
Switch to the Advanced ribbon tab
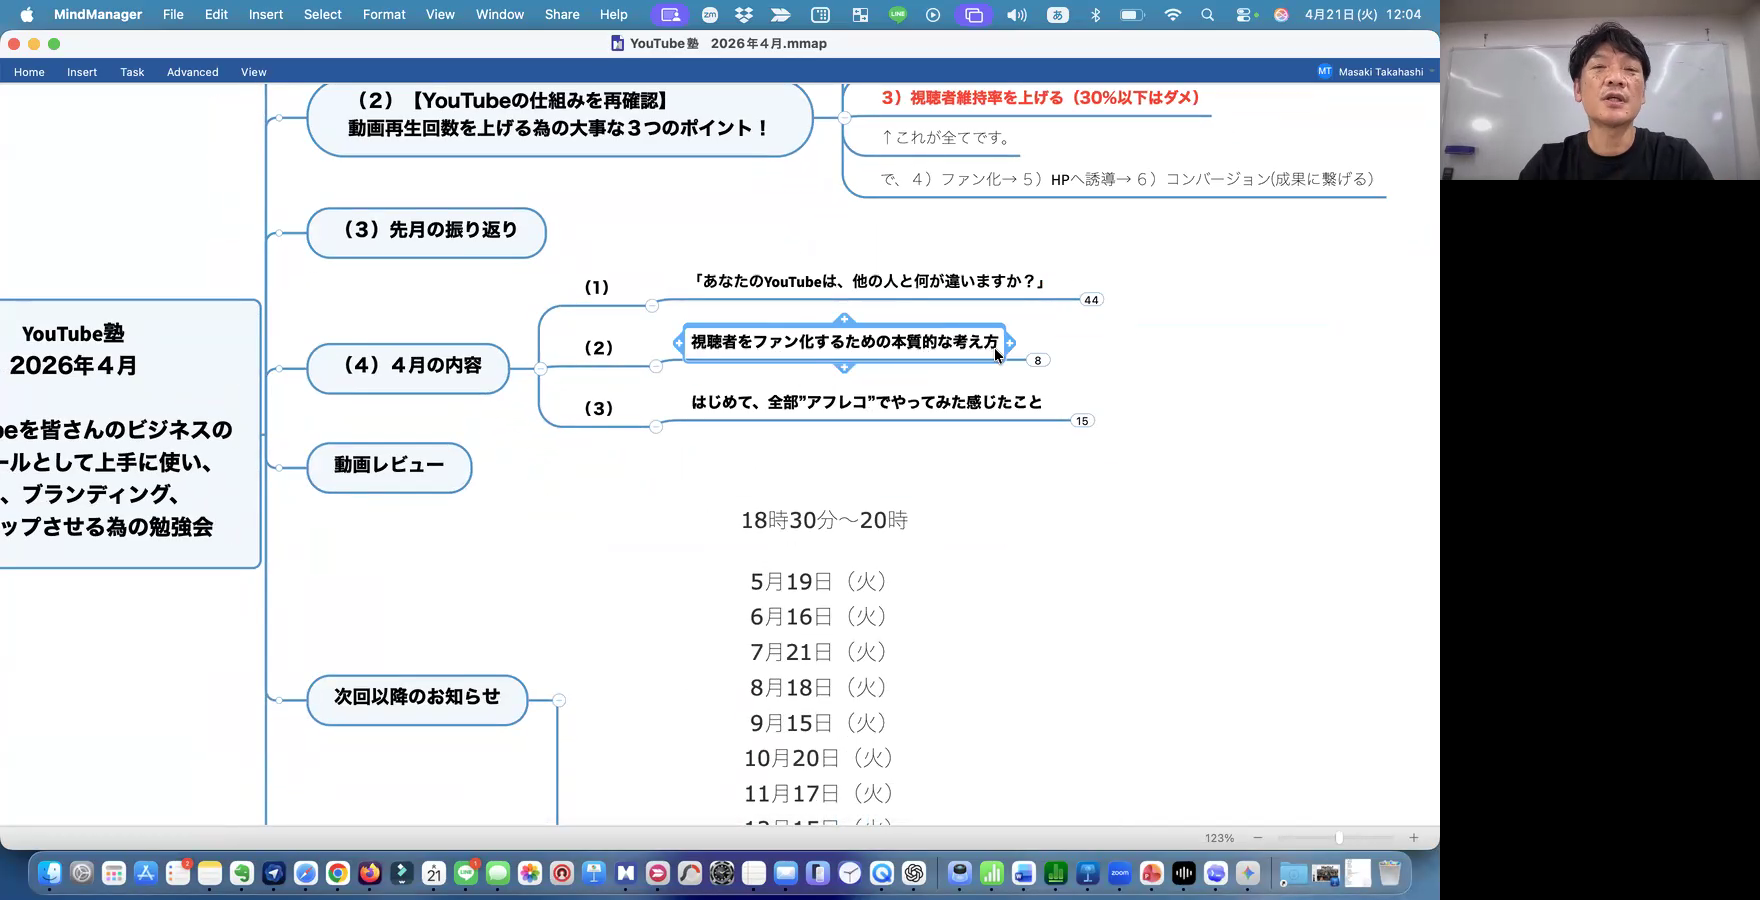coord(192,72)
